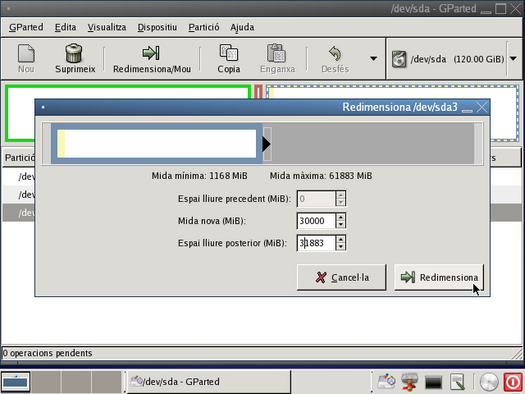Click 'Mida màxima: 61883 MiB' label

[321, 176]
